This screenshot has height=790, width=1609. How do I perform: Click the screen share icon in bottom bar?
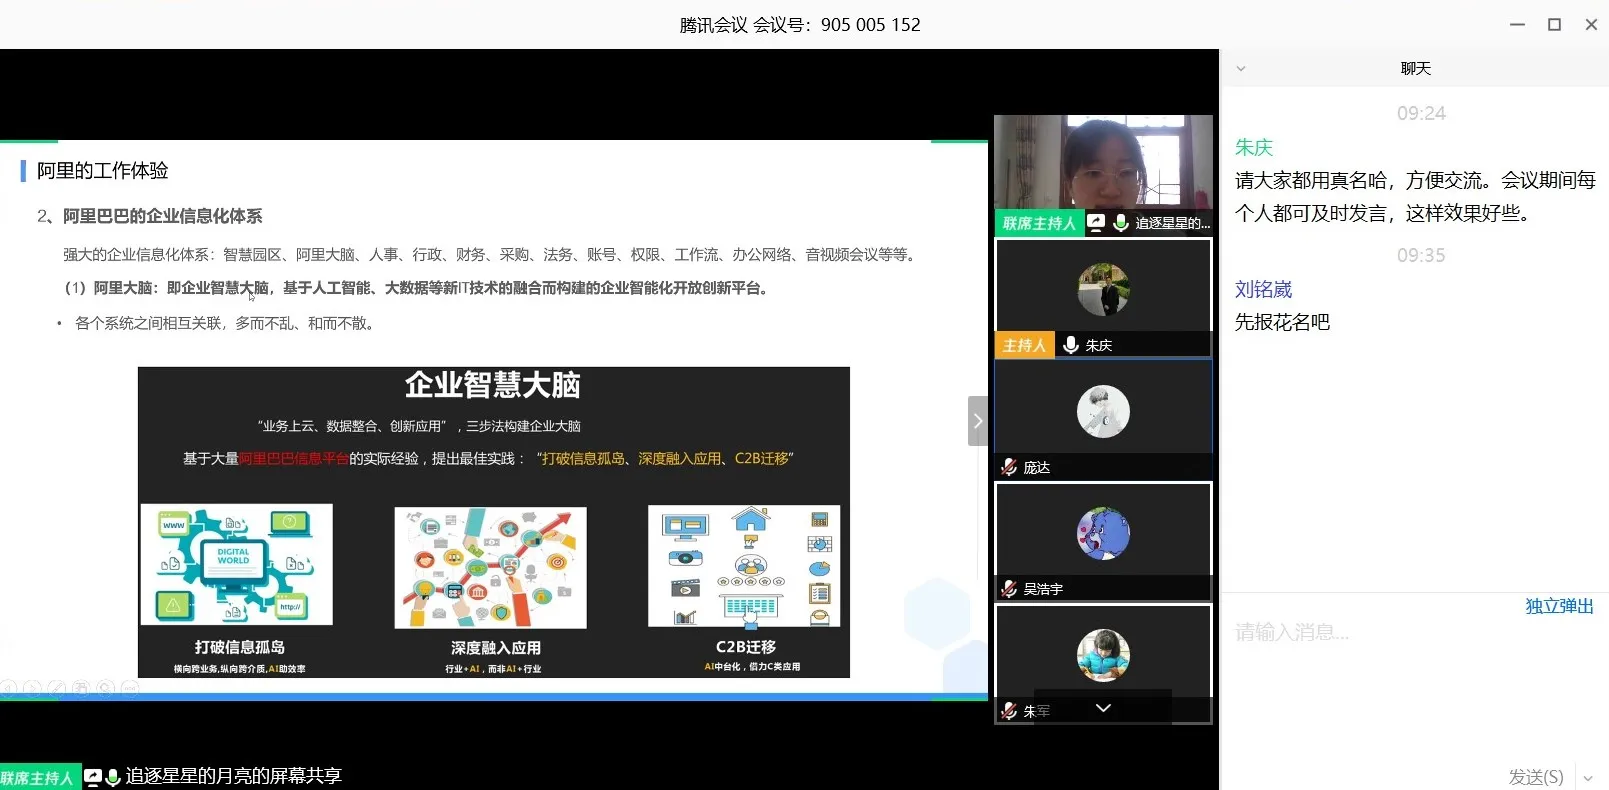point(93,777)
